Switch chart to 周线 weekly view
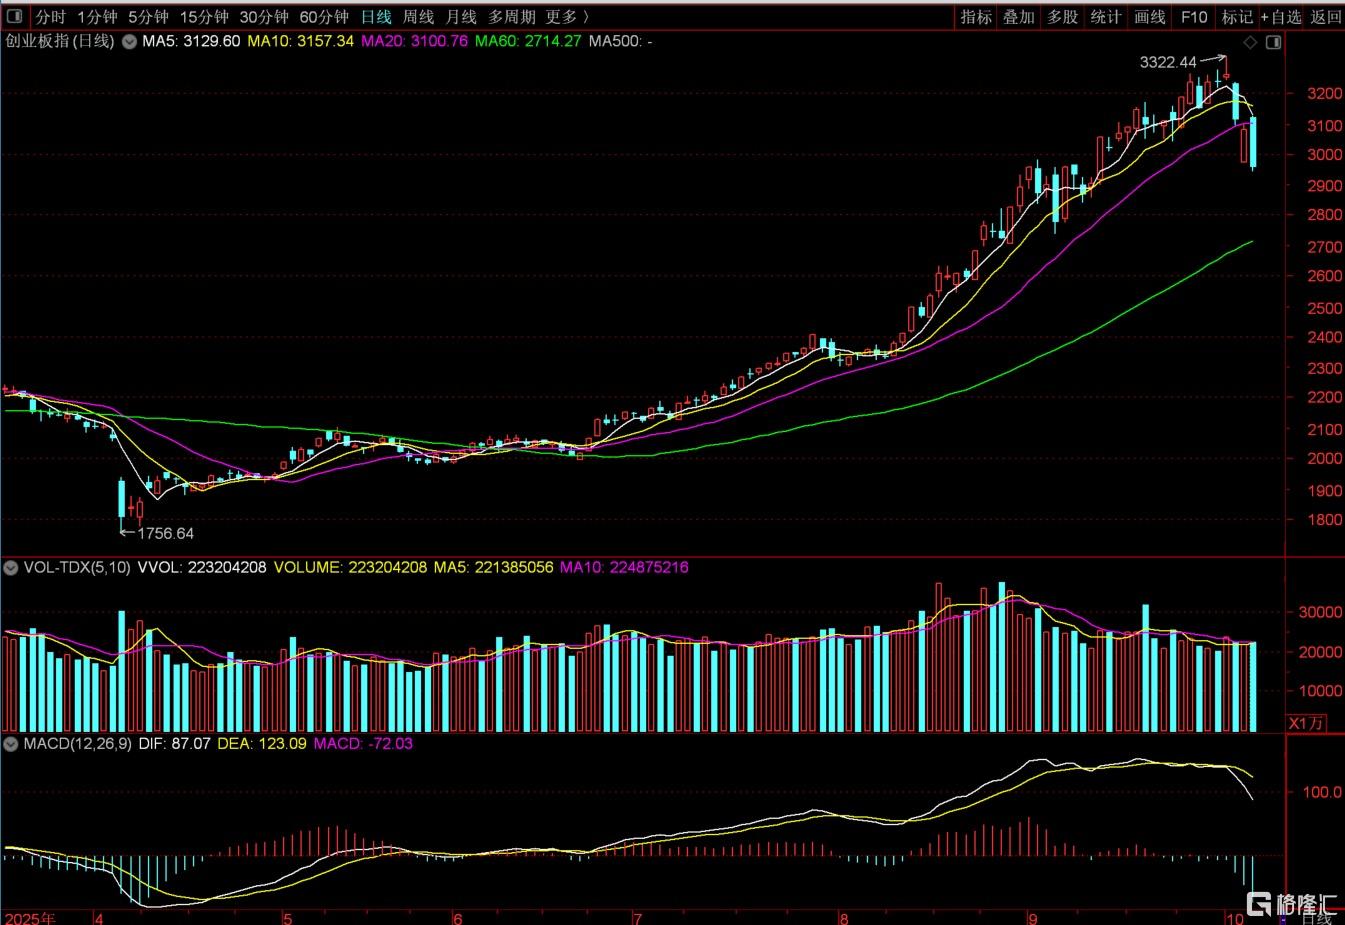 tap(418, 17)
